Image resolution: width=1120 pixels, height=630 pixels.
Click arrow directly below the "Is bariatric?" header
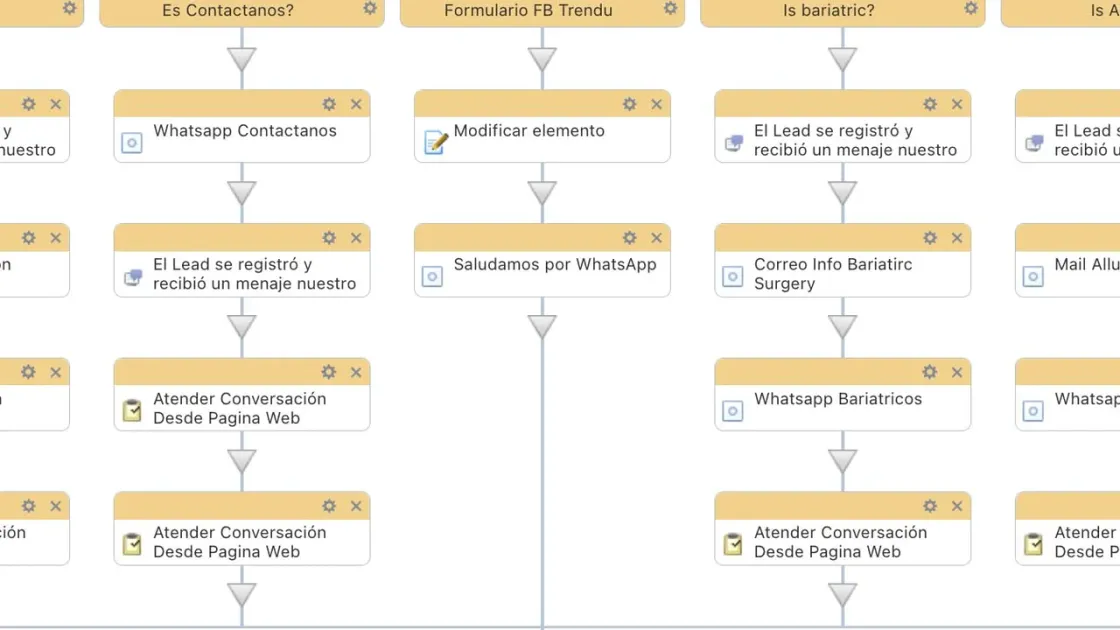click(x=843, y=59)
